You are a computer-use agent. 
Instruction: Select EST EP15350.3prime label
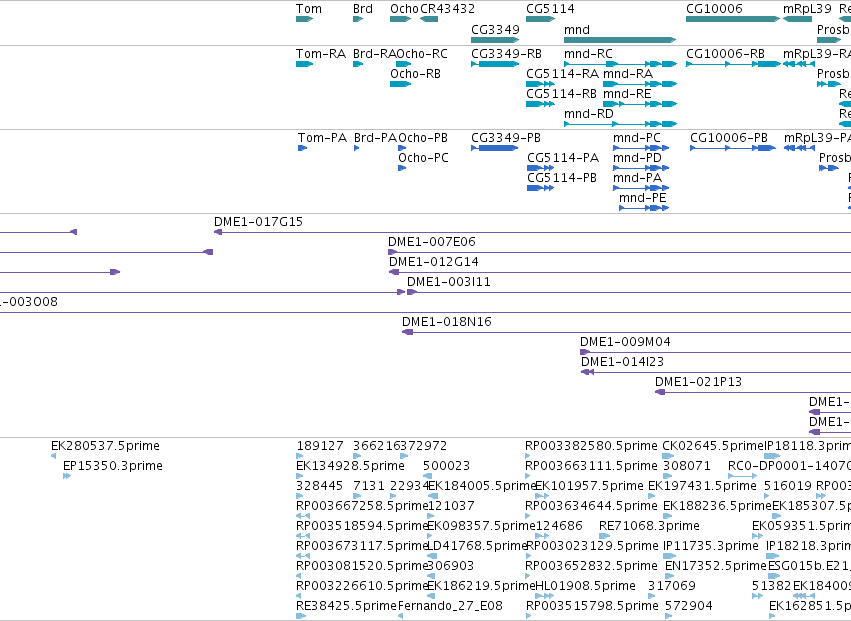point(112,466)
